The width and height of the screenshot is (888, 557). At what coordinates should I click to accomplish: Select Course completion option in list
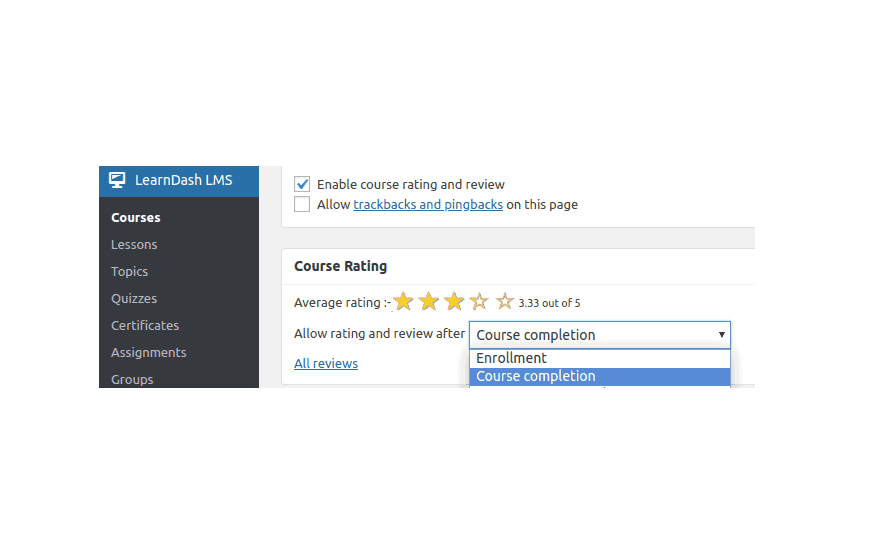click(x=600, y=376)
